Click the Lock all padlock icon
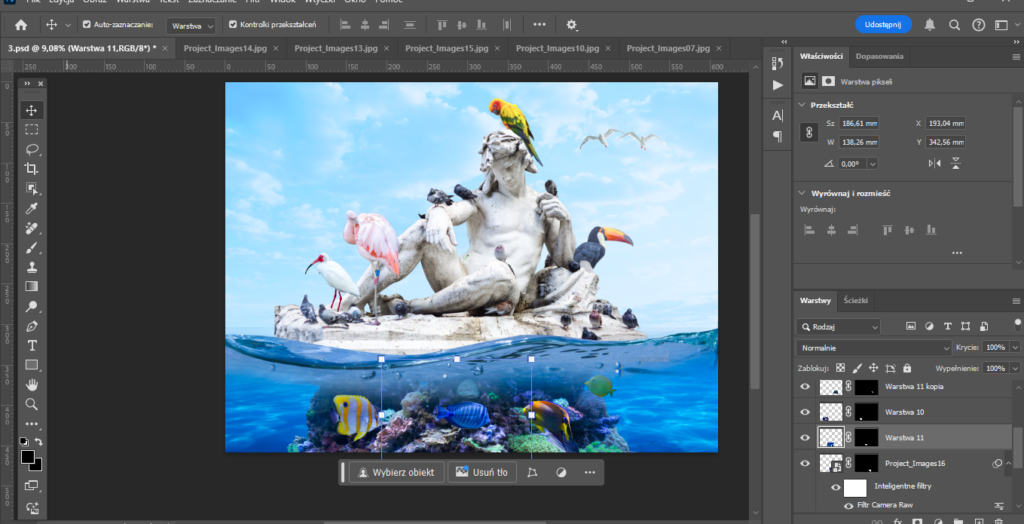This screenshot has width=1024, height=524. click(906, 368)
